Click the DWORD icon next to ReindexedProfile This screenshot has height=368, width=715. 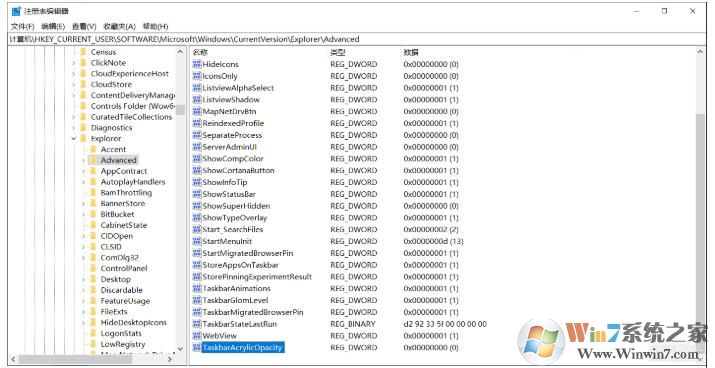point(197,124)
